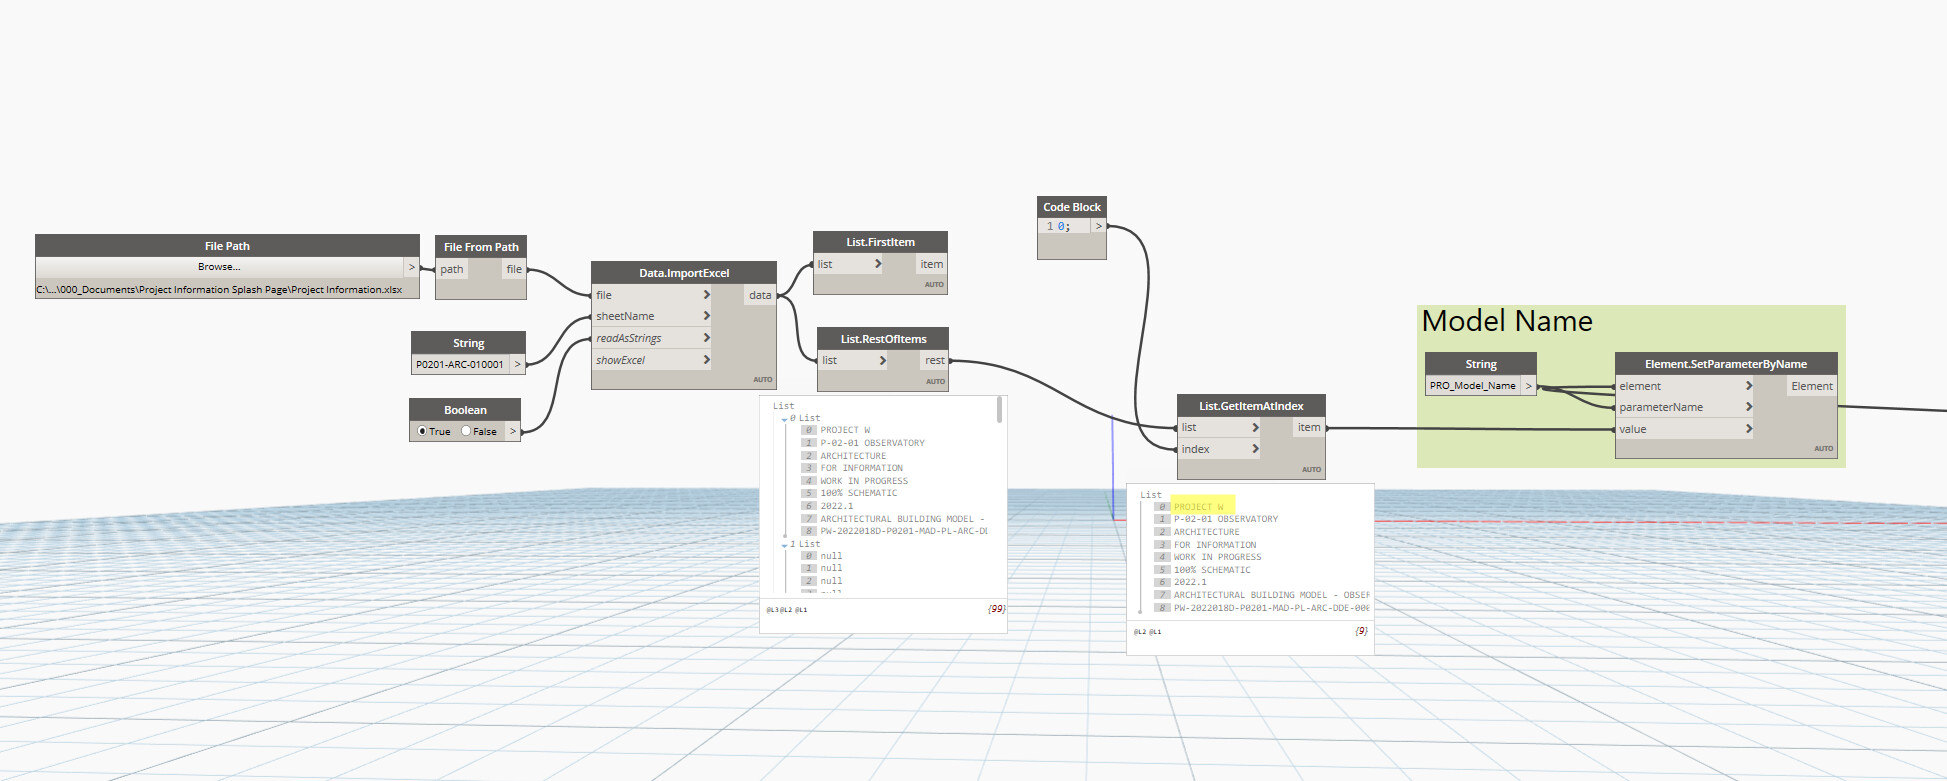Select the Boolean node title bar

pos(465,410)
